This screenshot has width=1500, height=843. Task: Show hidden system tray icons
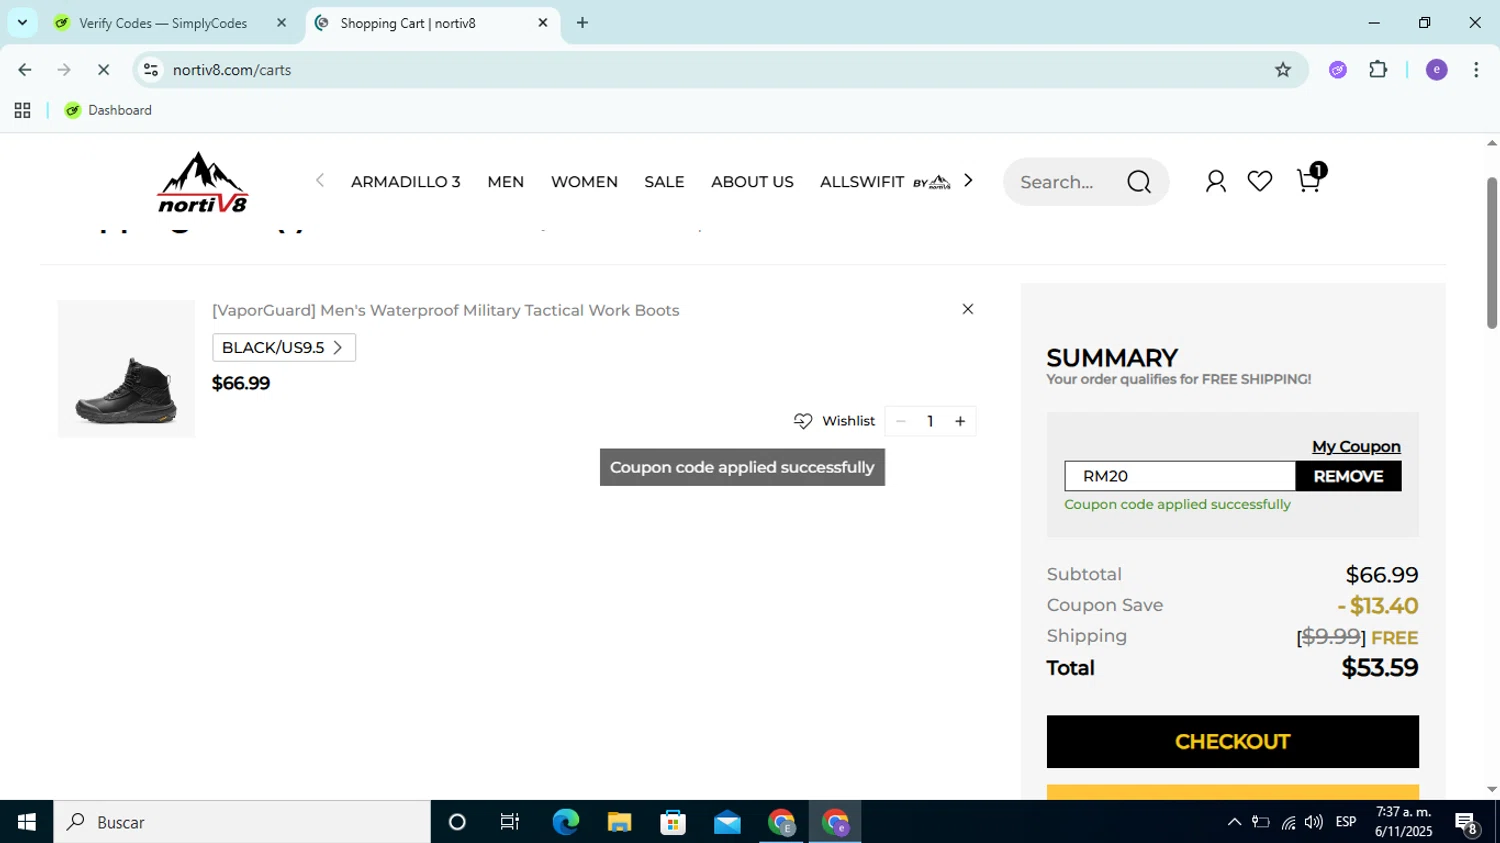tap(1234, 822)
